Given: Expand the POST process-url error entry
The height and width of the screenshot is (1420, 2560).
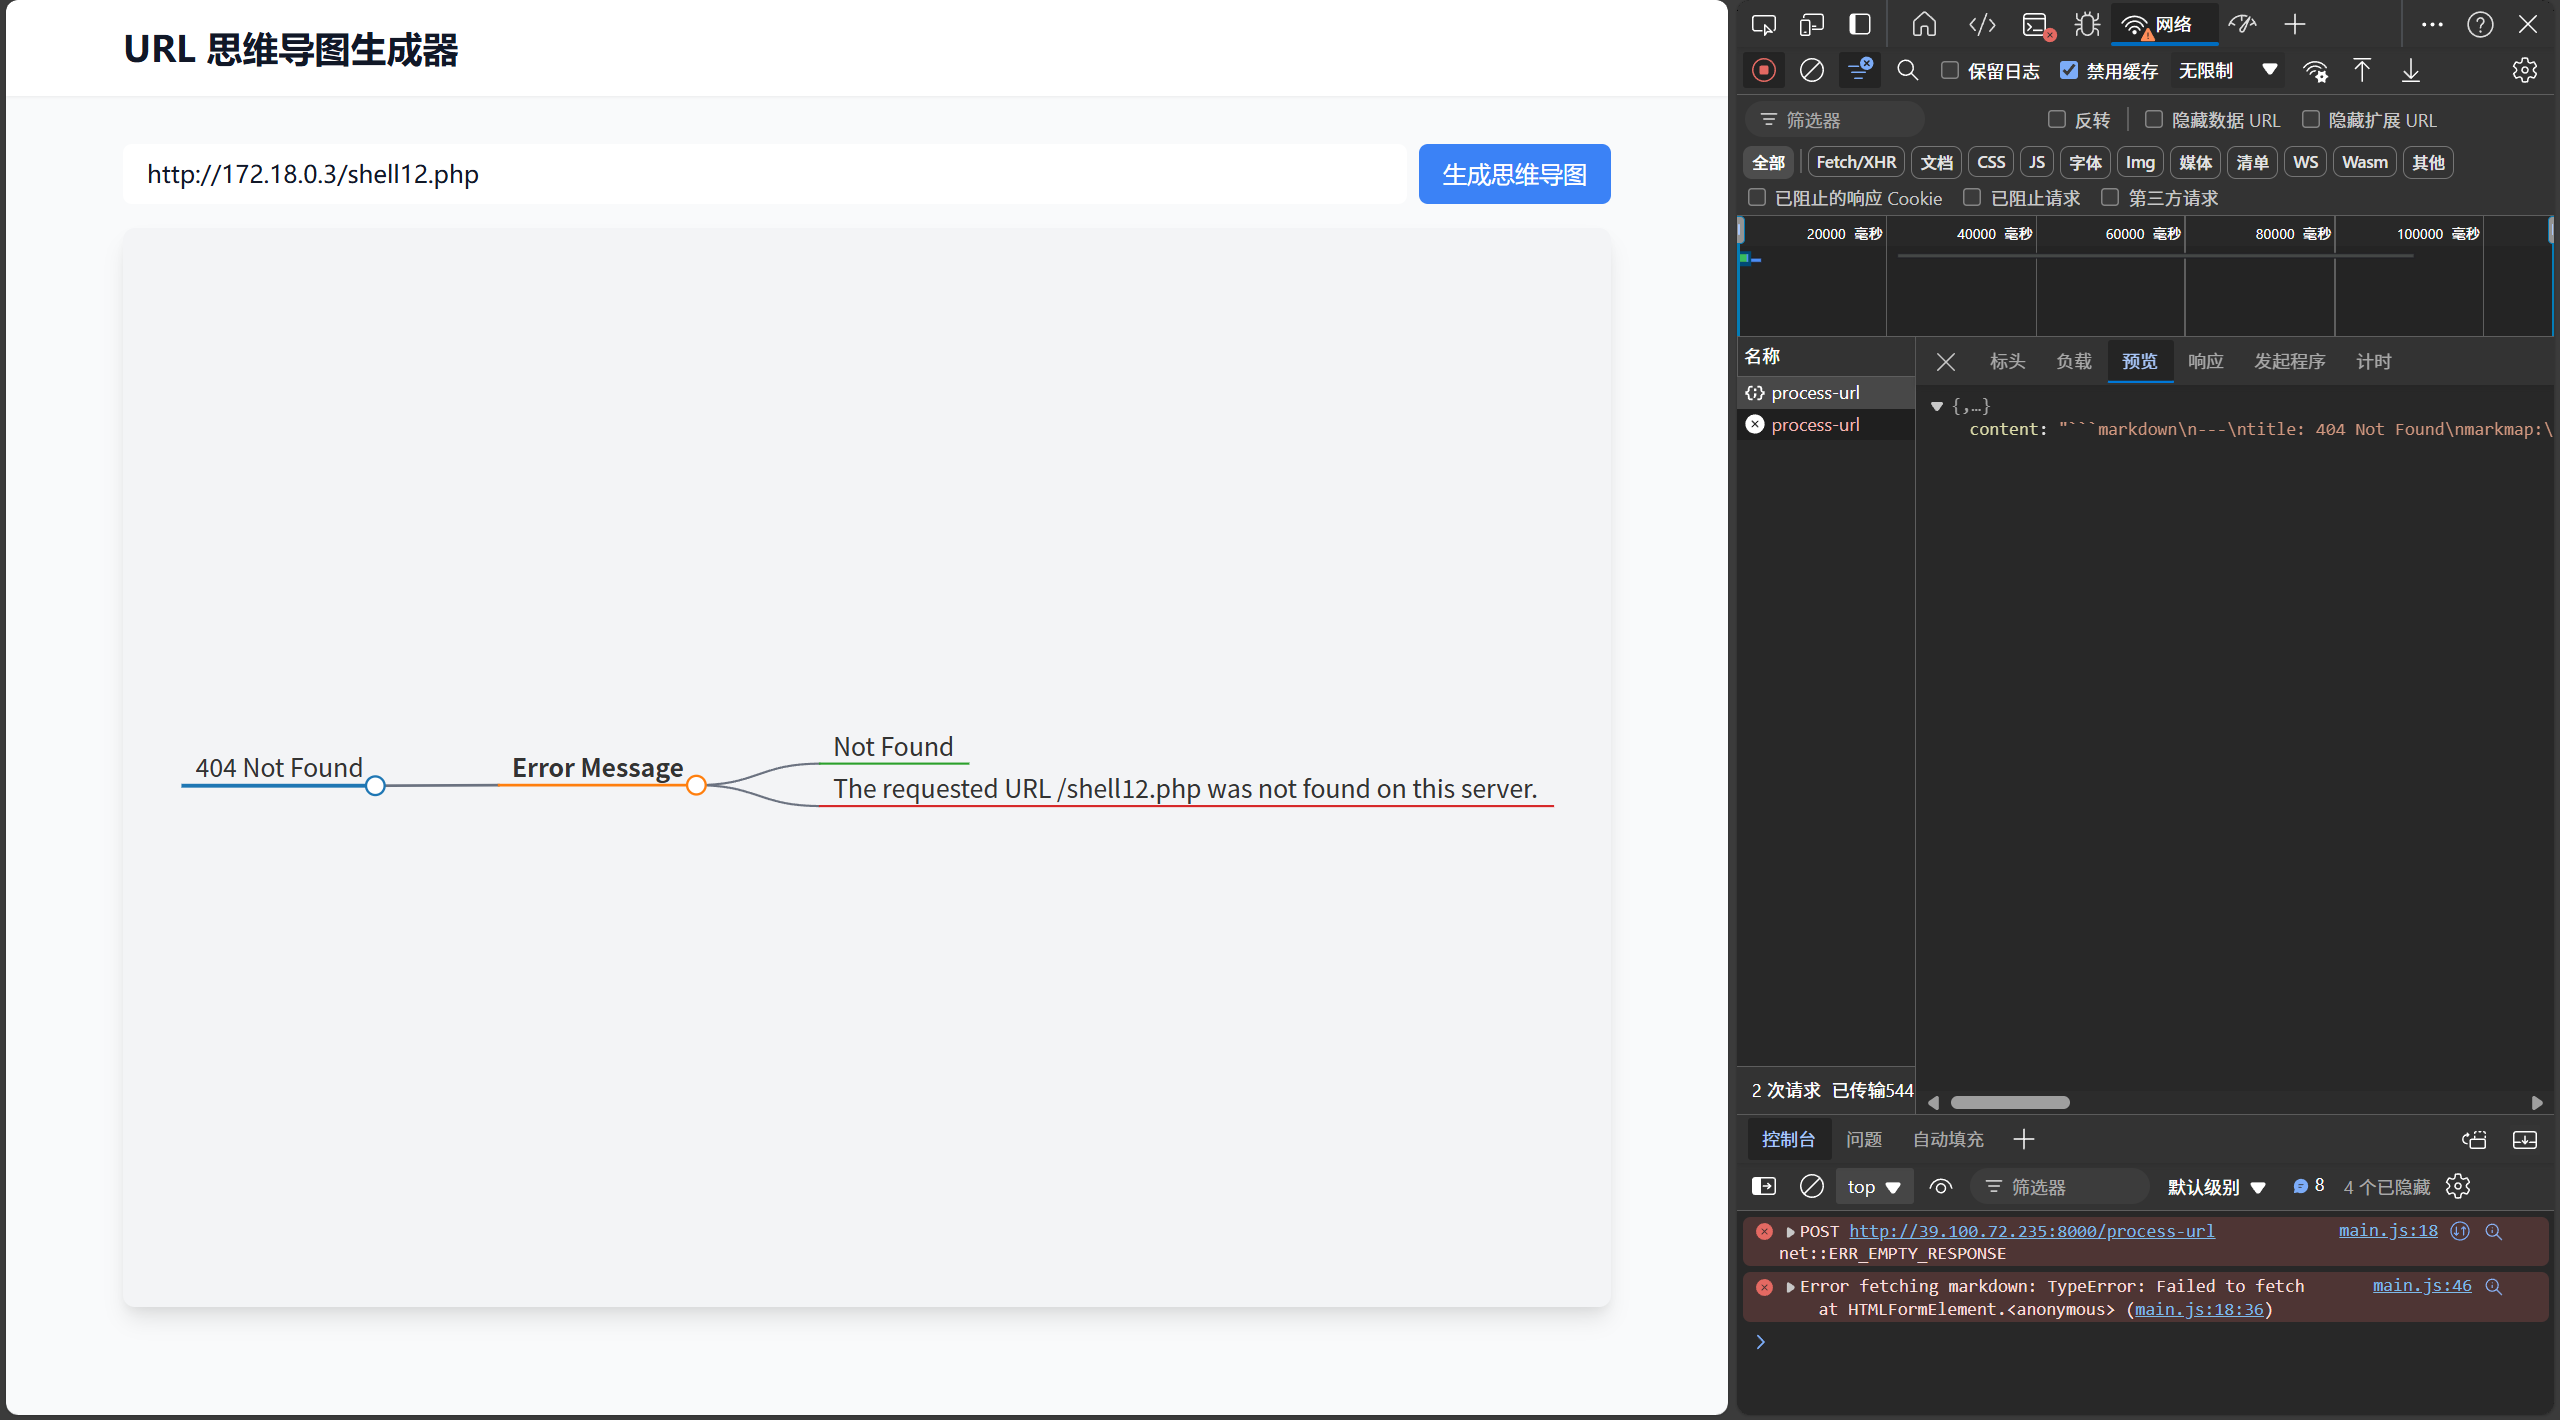Looking at the screenshot, I should click(x=1791, y=1232).
